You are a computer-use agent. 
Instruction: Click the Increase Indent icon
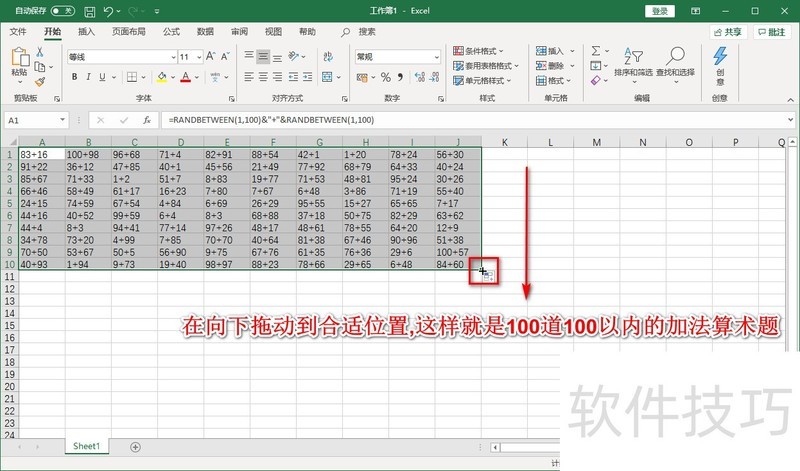coord(307,77)
